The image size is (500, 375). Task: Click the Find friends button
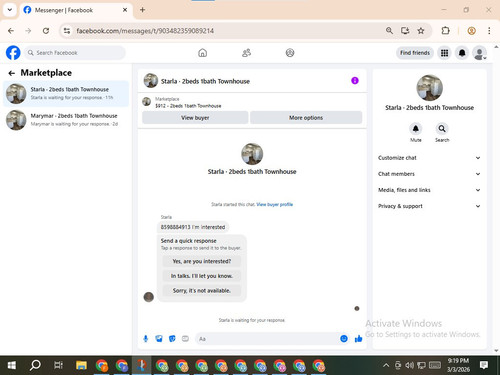pyautogui.click(x=415, y=53)
